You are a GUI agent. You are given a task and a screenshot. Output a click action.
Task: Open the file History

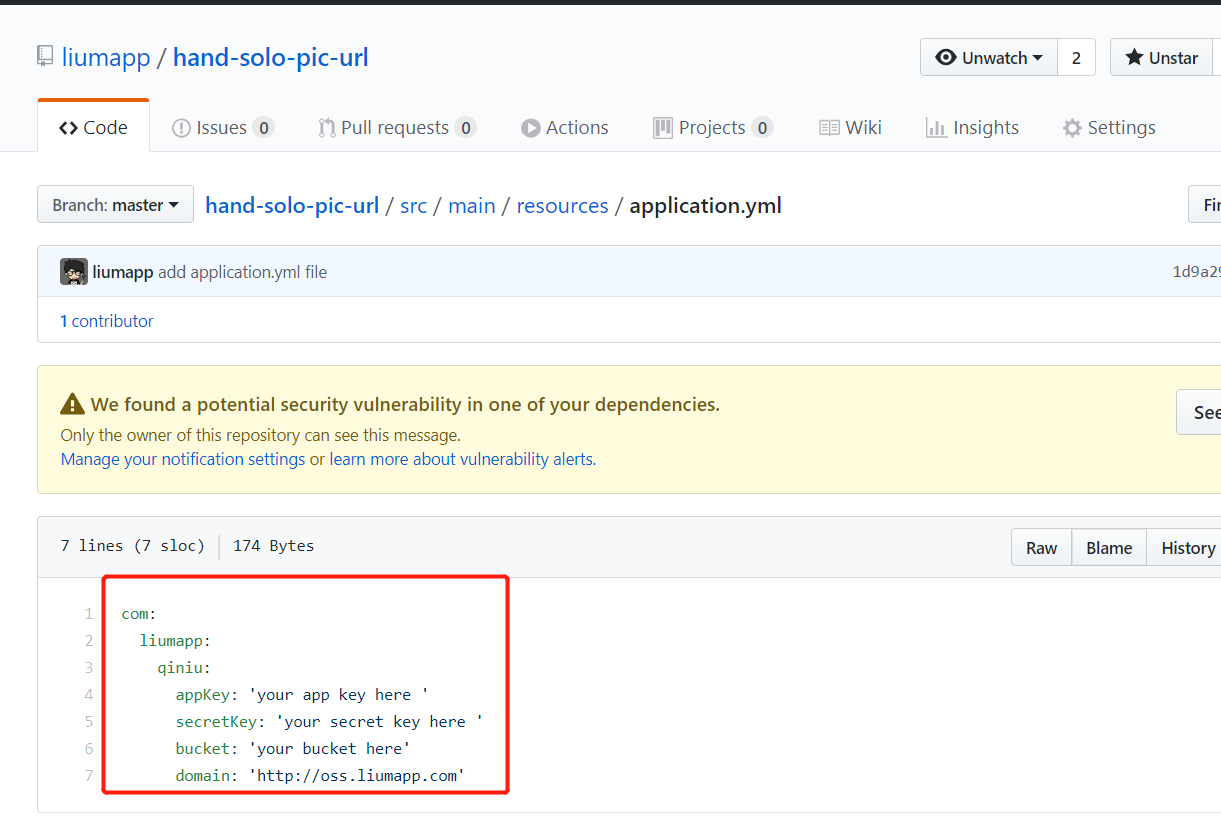pyautogui.click(x=1187, y=548)
